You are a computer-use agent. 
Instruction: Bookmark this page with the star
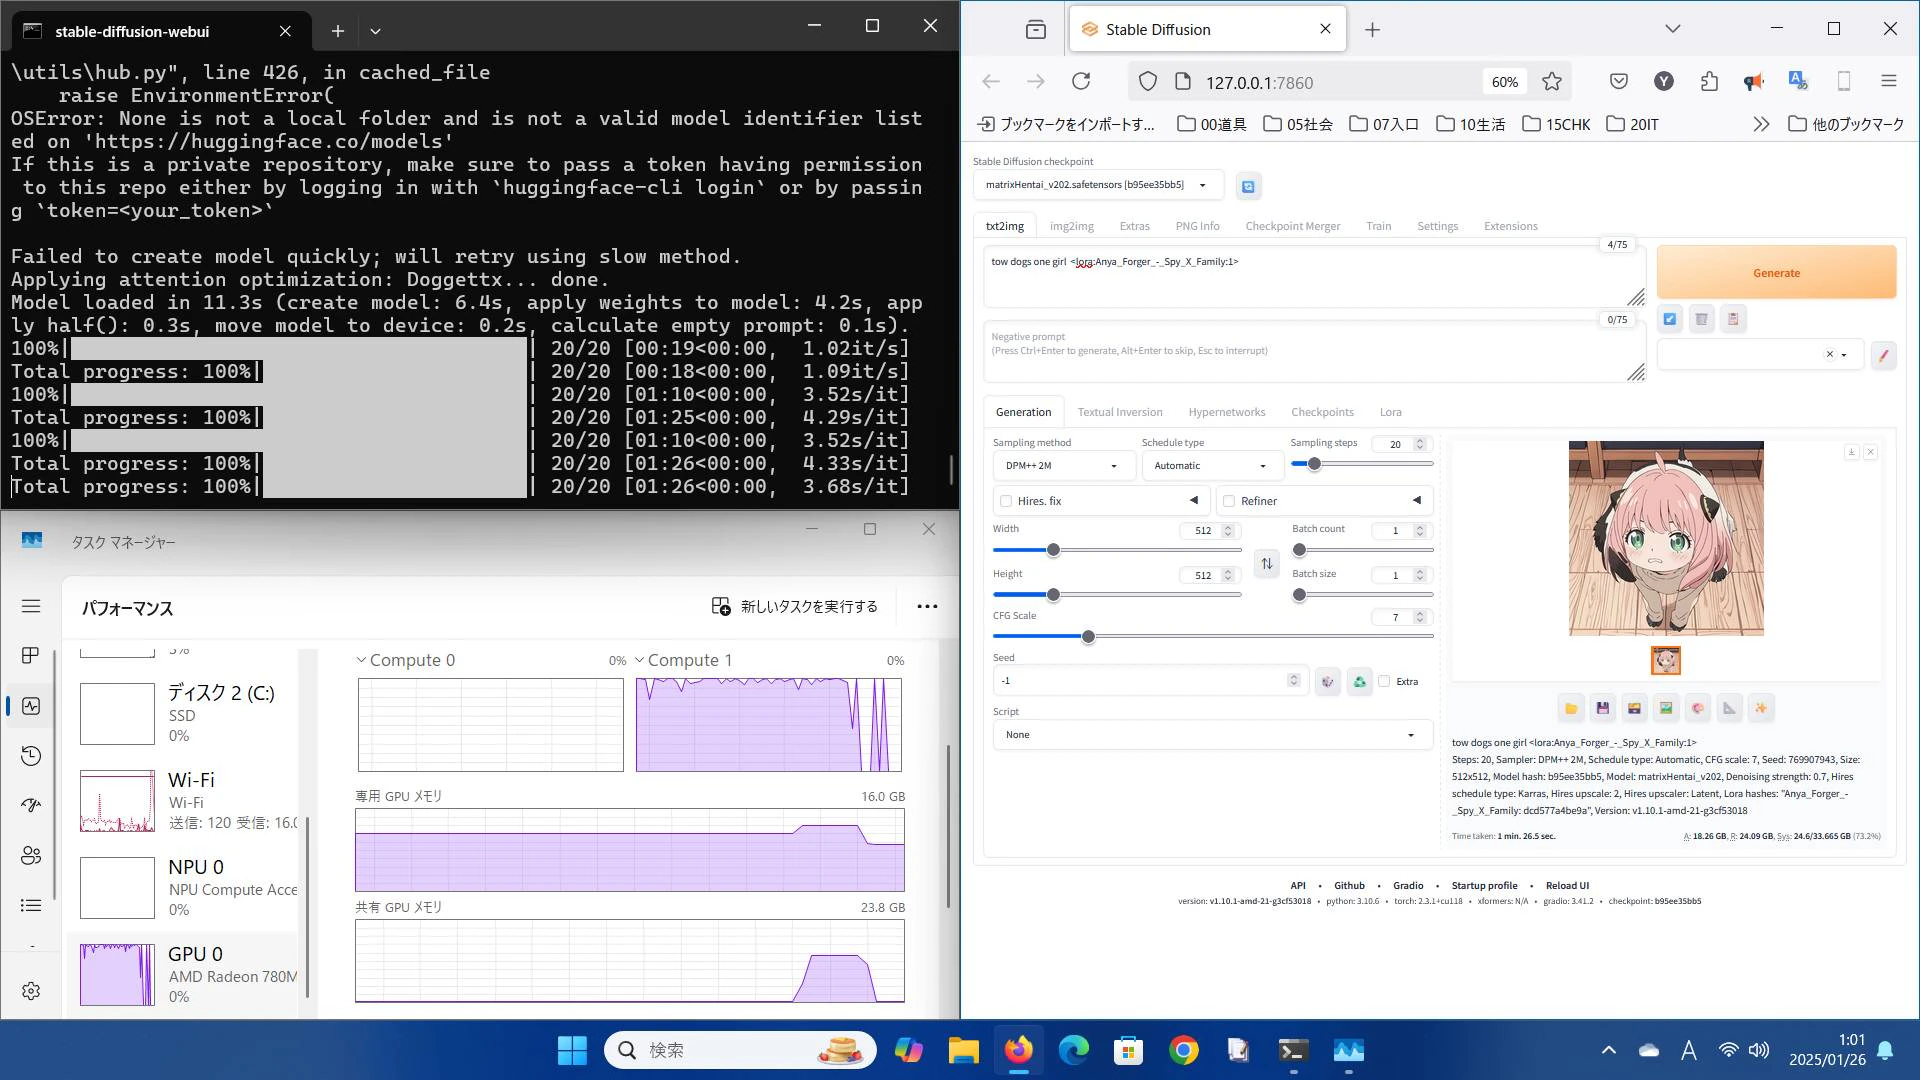[x=1552, y=82]
